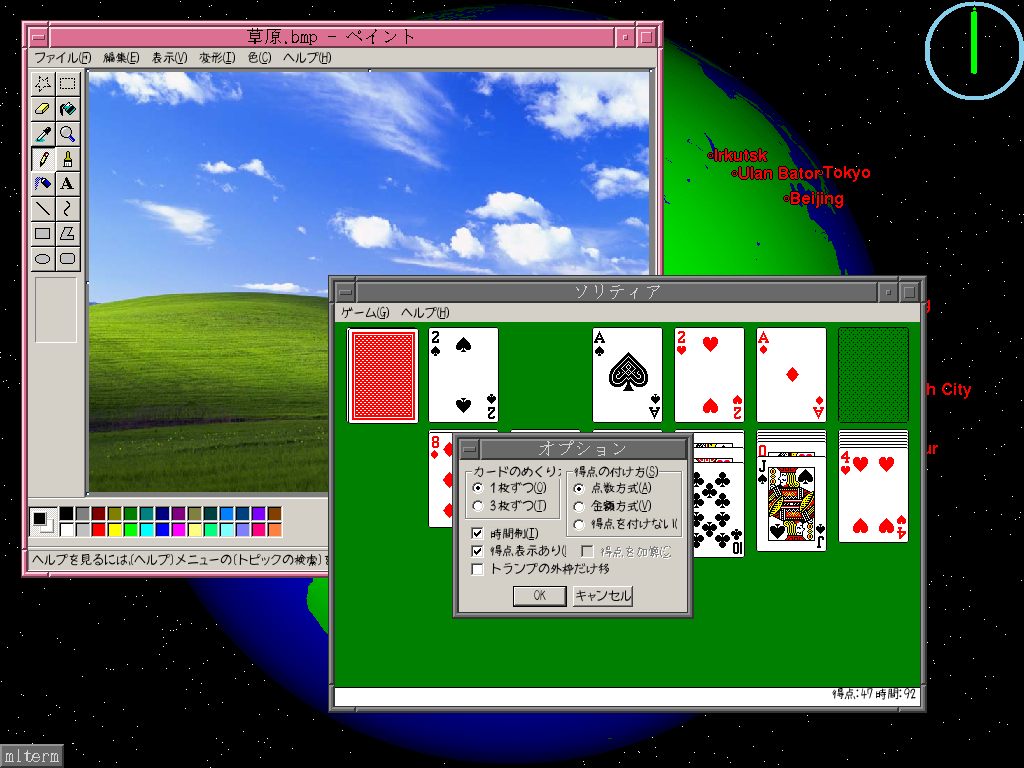Activate the Airbrush spray can tool
This screenshot has height=768, width=1024.
coord(43,184)
